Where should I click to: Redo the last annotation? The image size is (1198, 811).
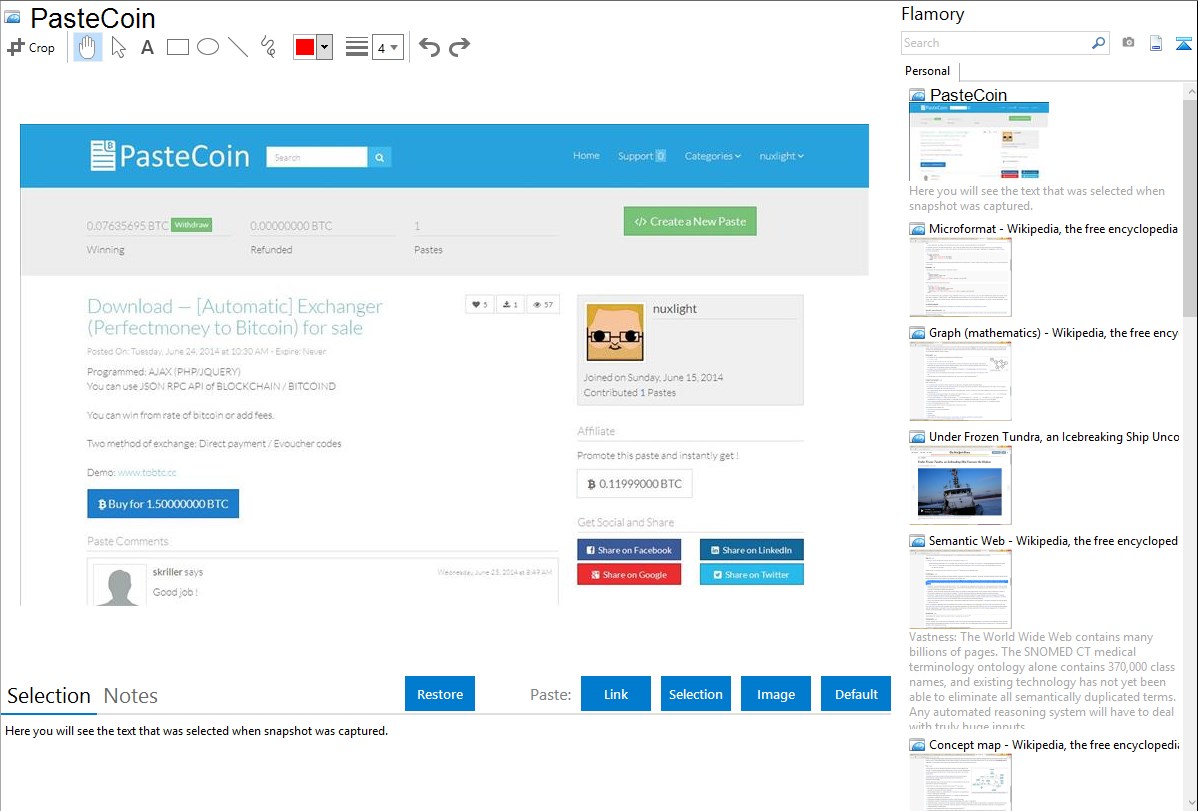pos(459,47)
